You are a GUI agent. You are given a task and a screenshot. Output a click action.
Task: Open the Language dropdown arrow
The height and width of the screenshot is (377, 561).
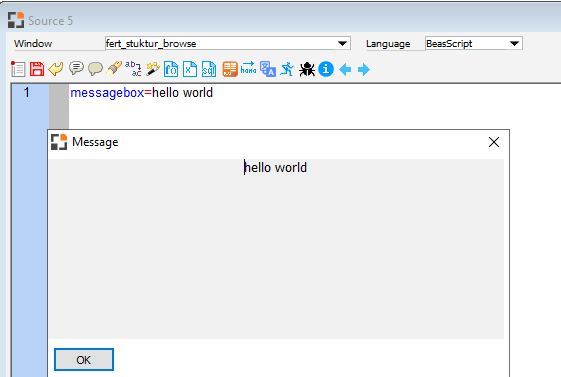[x=514, y=44]
